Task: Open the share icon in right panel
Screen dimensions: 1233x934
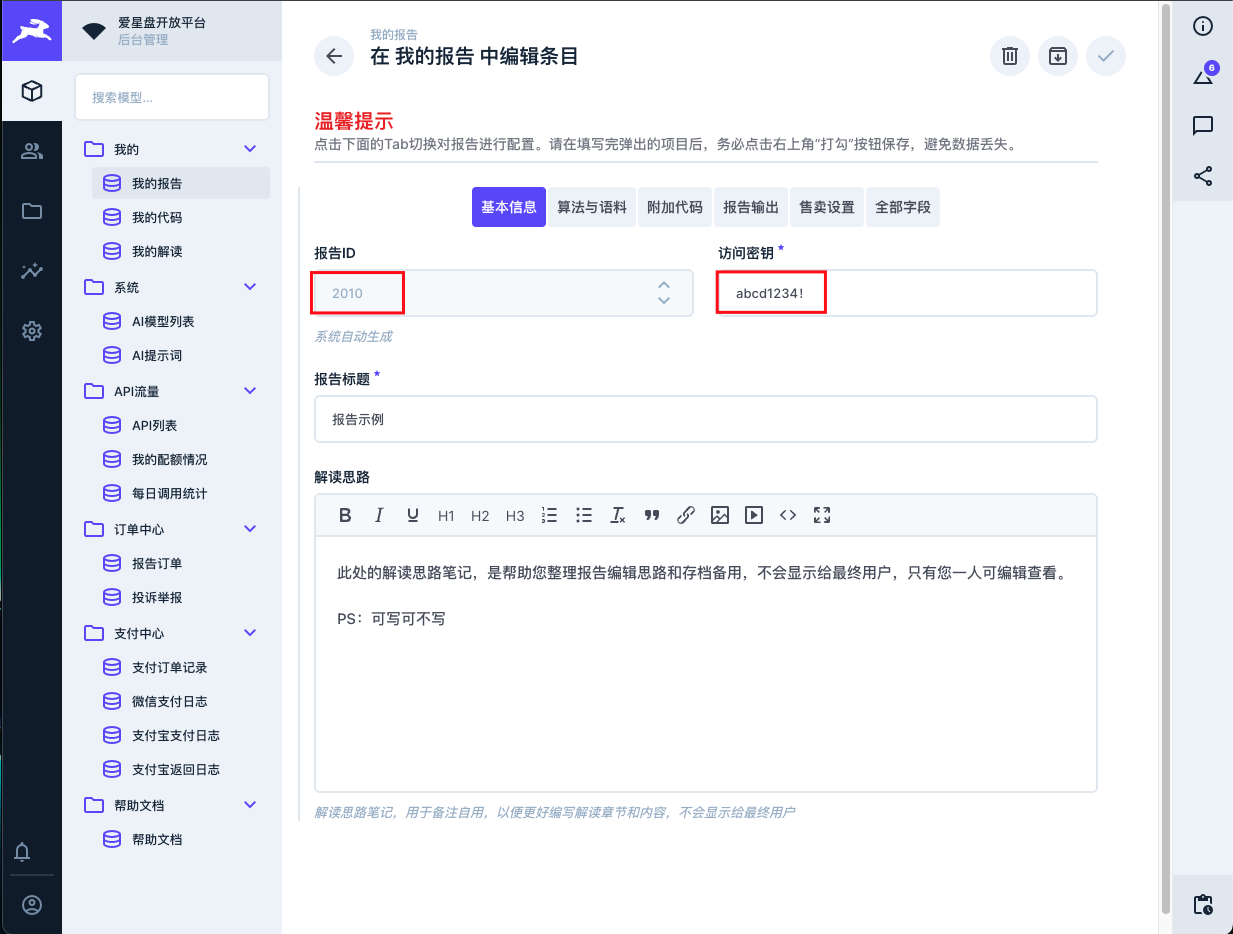Action: (x=1203, y=177)
